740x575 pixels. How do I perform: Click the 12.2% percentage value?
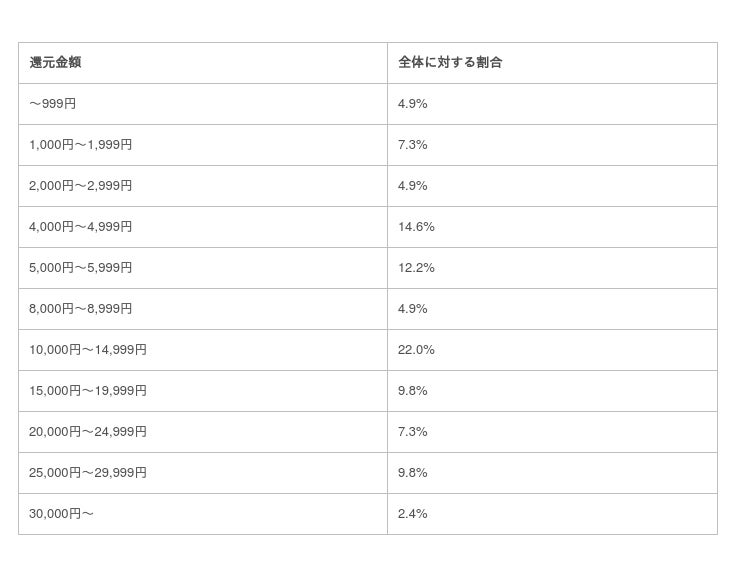tap(416, 268)
